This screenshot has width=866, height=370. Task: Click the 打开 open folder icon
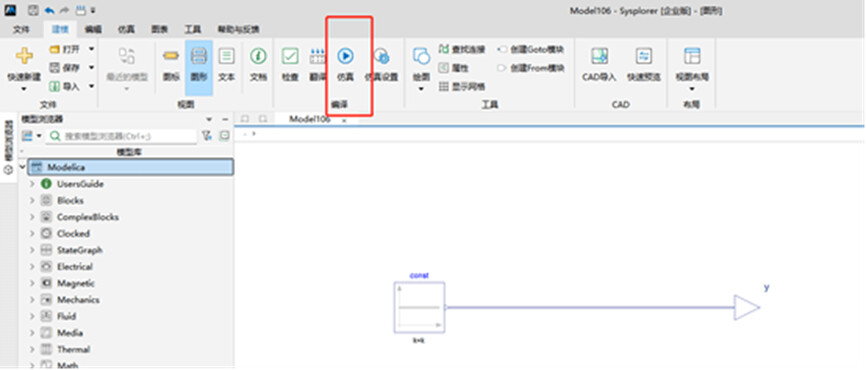coord(54,49)
